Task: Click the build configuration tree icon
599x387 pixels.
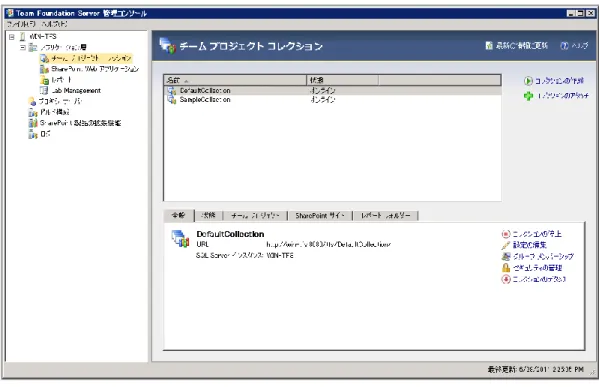Action: pos(33,112)
